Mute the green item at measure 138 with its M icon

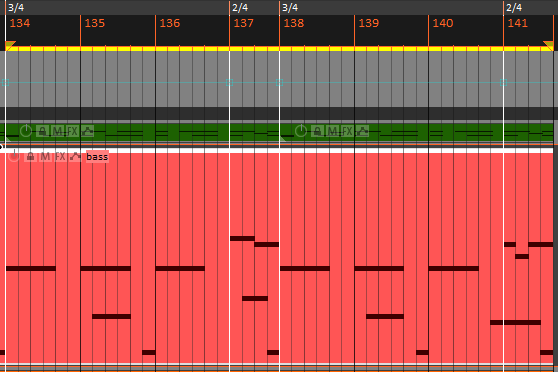pos(332,131)
